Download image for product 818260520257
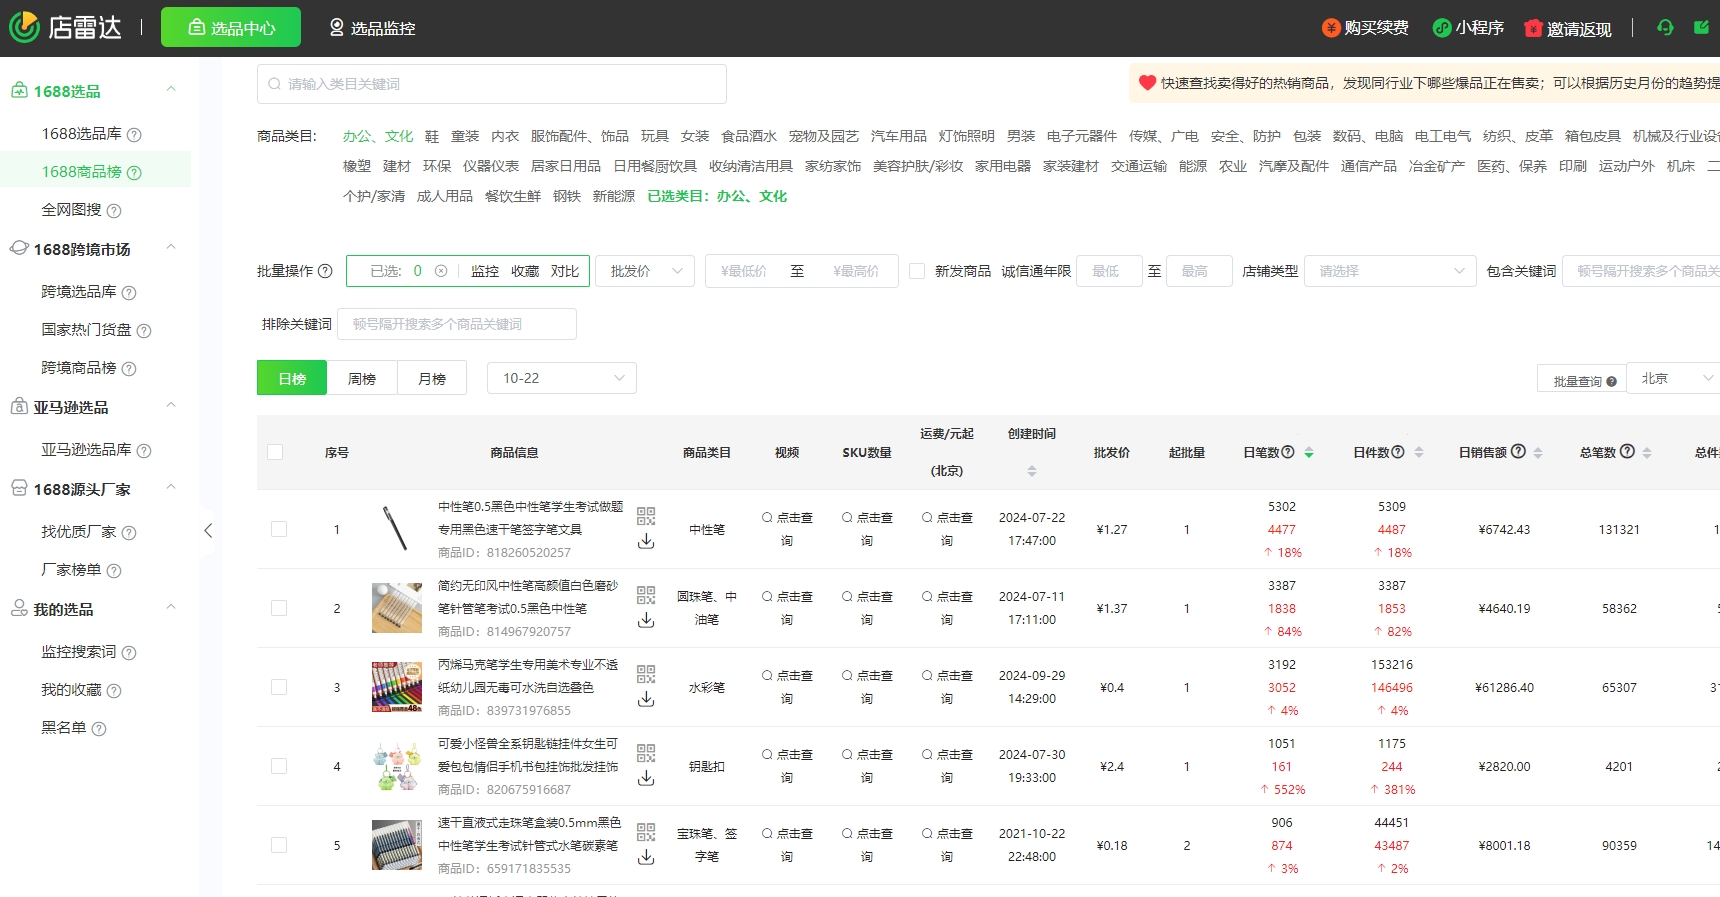This screenshot has width=1720, height=897. [646, 541]
